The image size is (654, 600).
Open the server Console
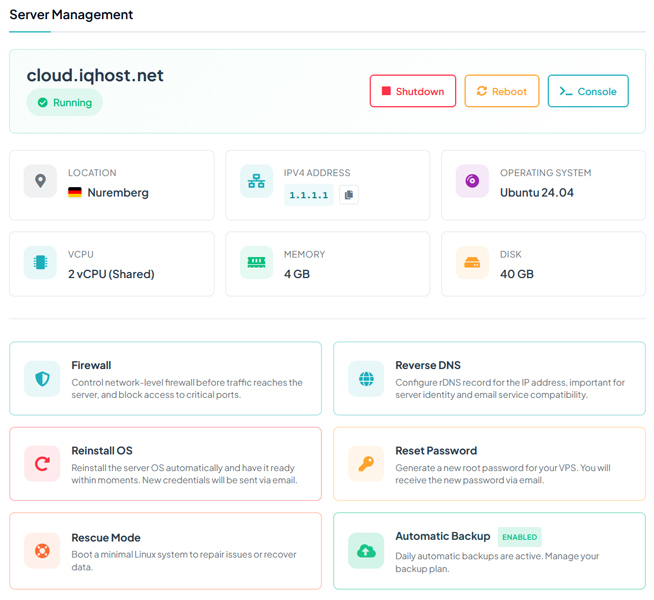[x=588, y=91]
